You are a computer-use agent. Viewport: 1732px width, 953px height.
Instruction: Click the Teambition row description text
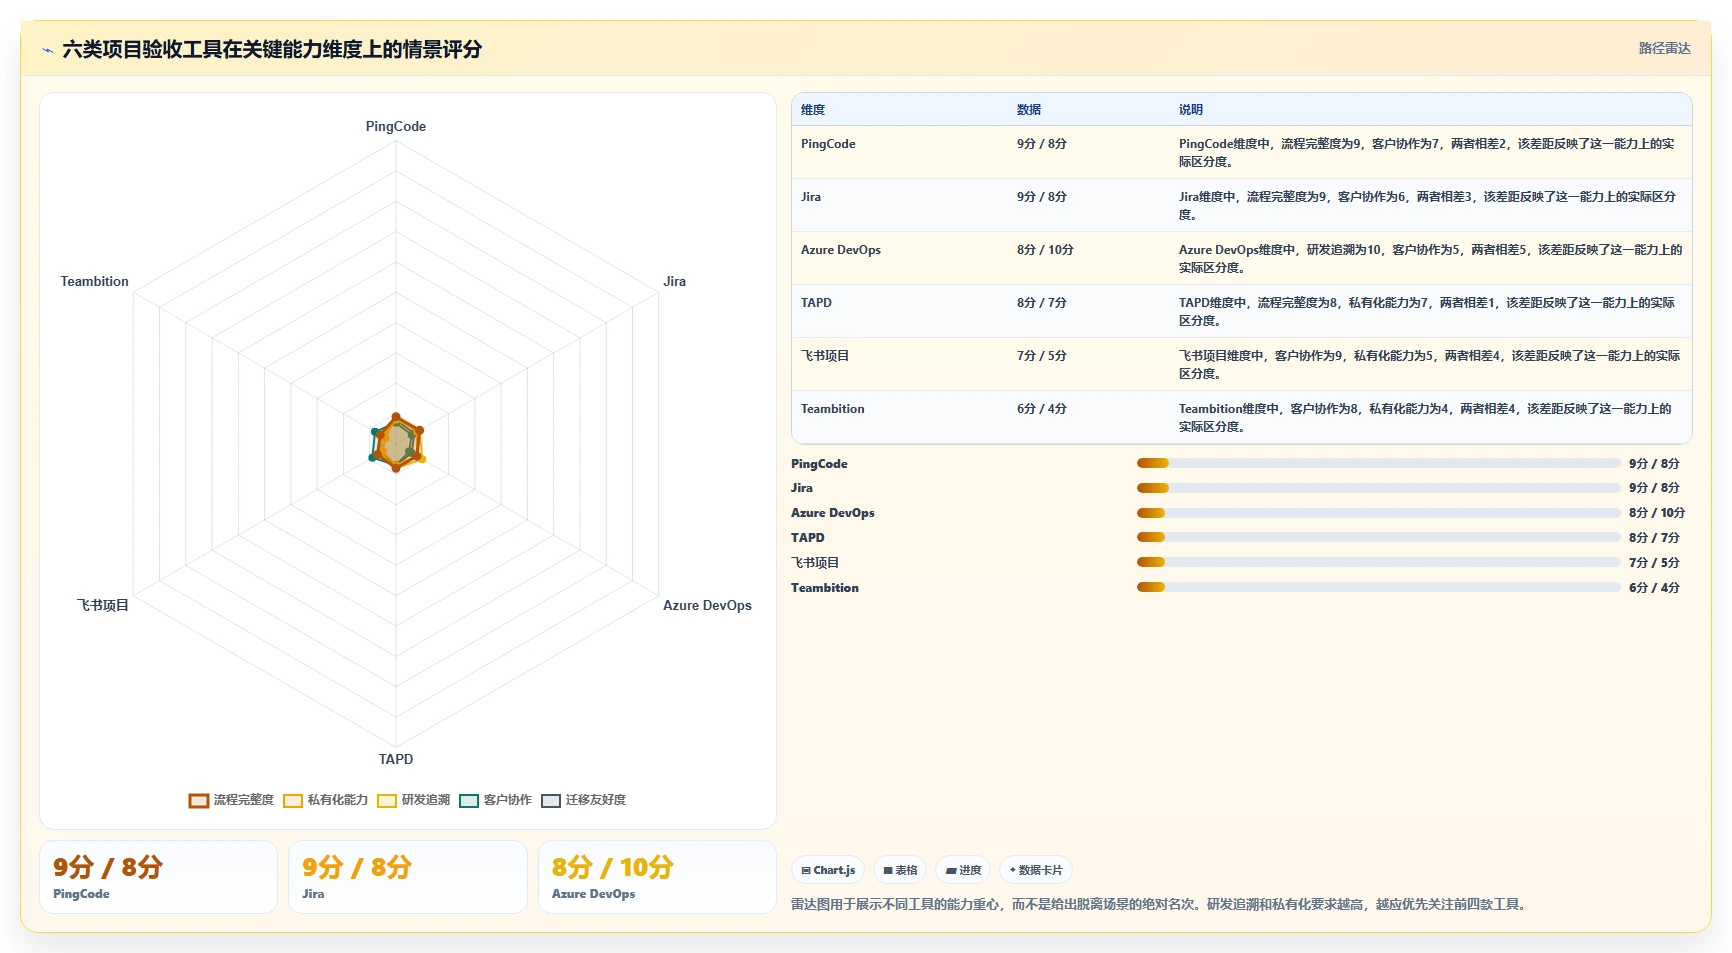pos(1425,418)
